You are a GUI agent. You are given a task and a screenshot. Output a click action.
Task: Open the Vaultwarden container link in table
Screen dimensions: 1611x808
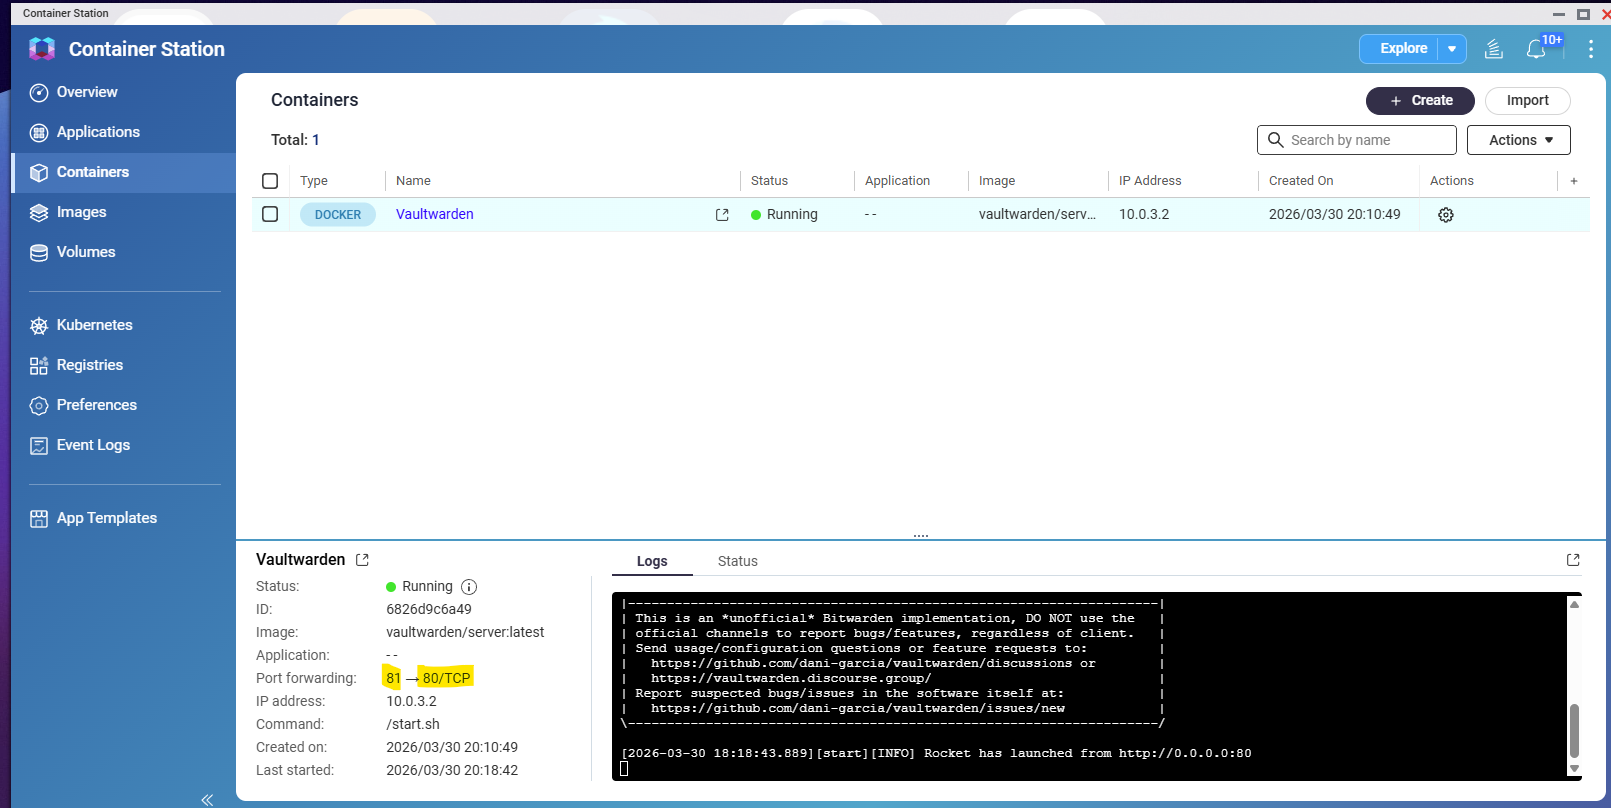click(x=435, y=214)
